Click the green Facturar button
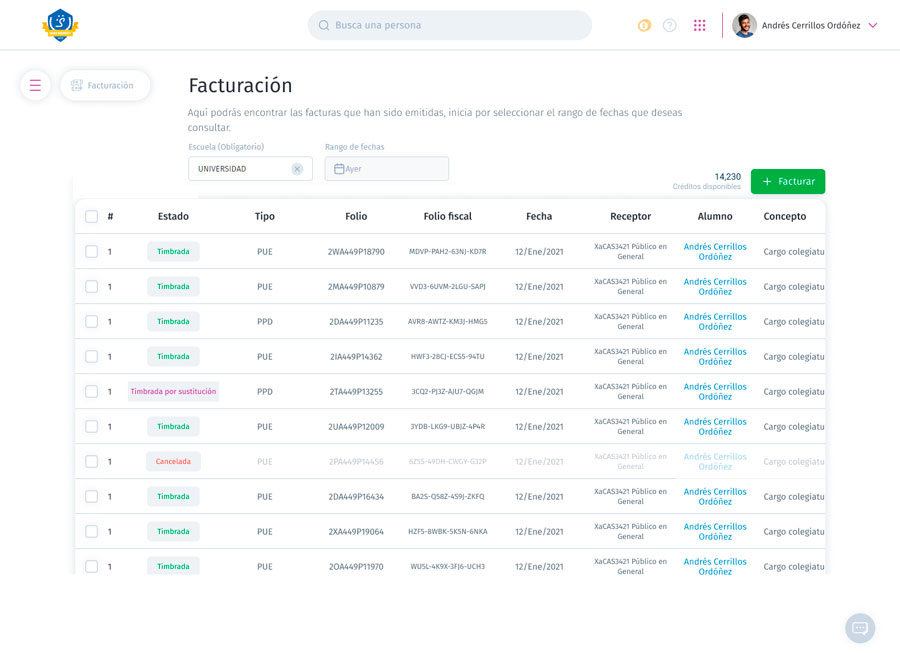The image size is (900, 653). [788, 181]
